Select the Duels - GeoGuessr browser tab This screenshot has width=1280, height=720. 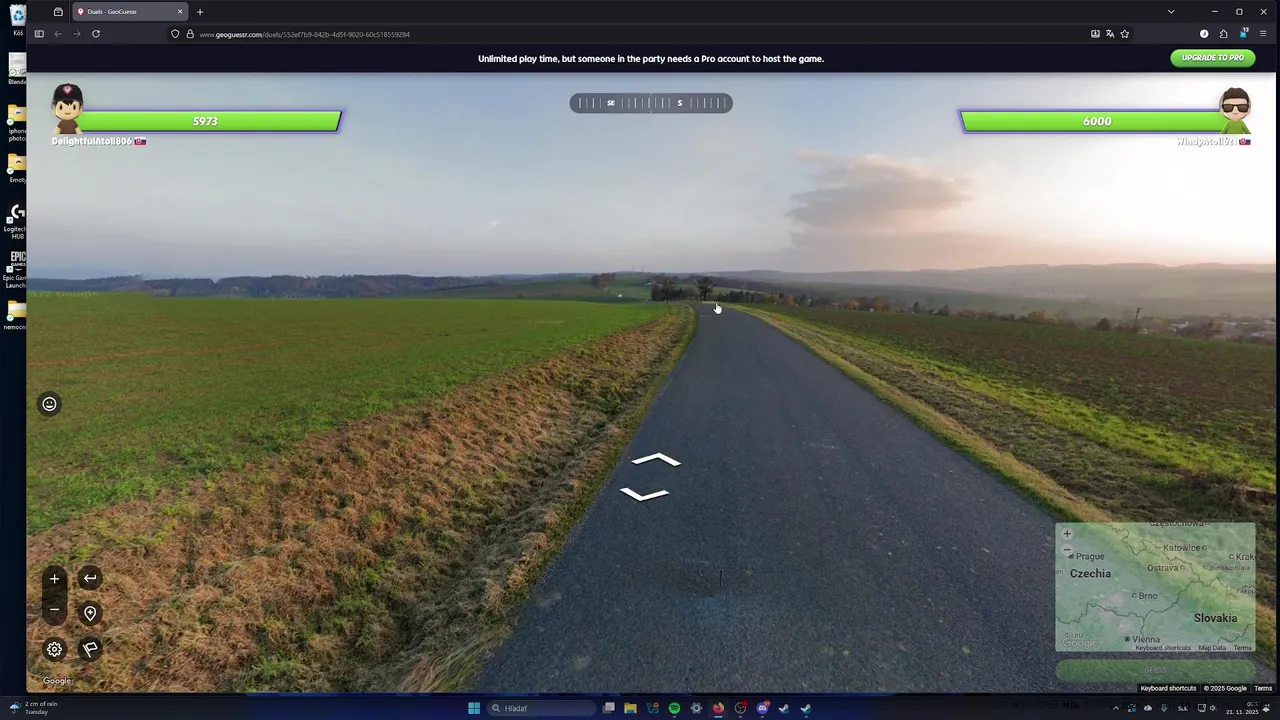[130, 12]
